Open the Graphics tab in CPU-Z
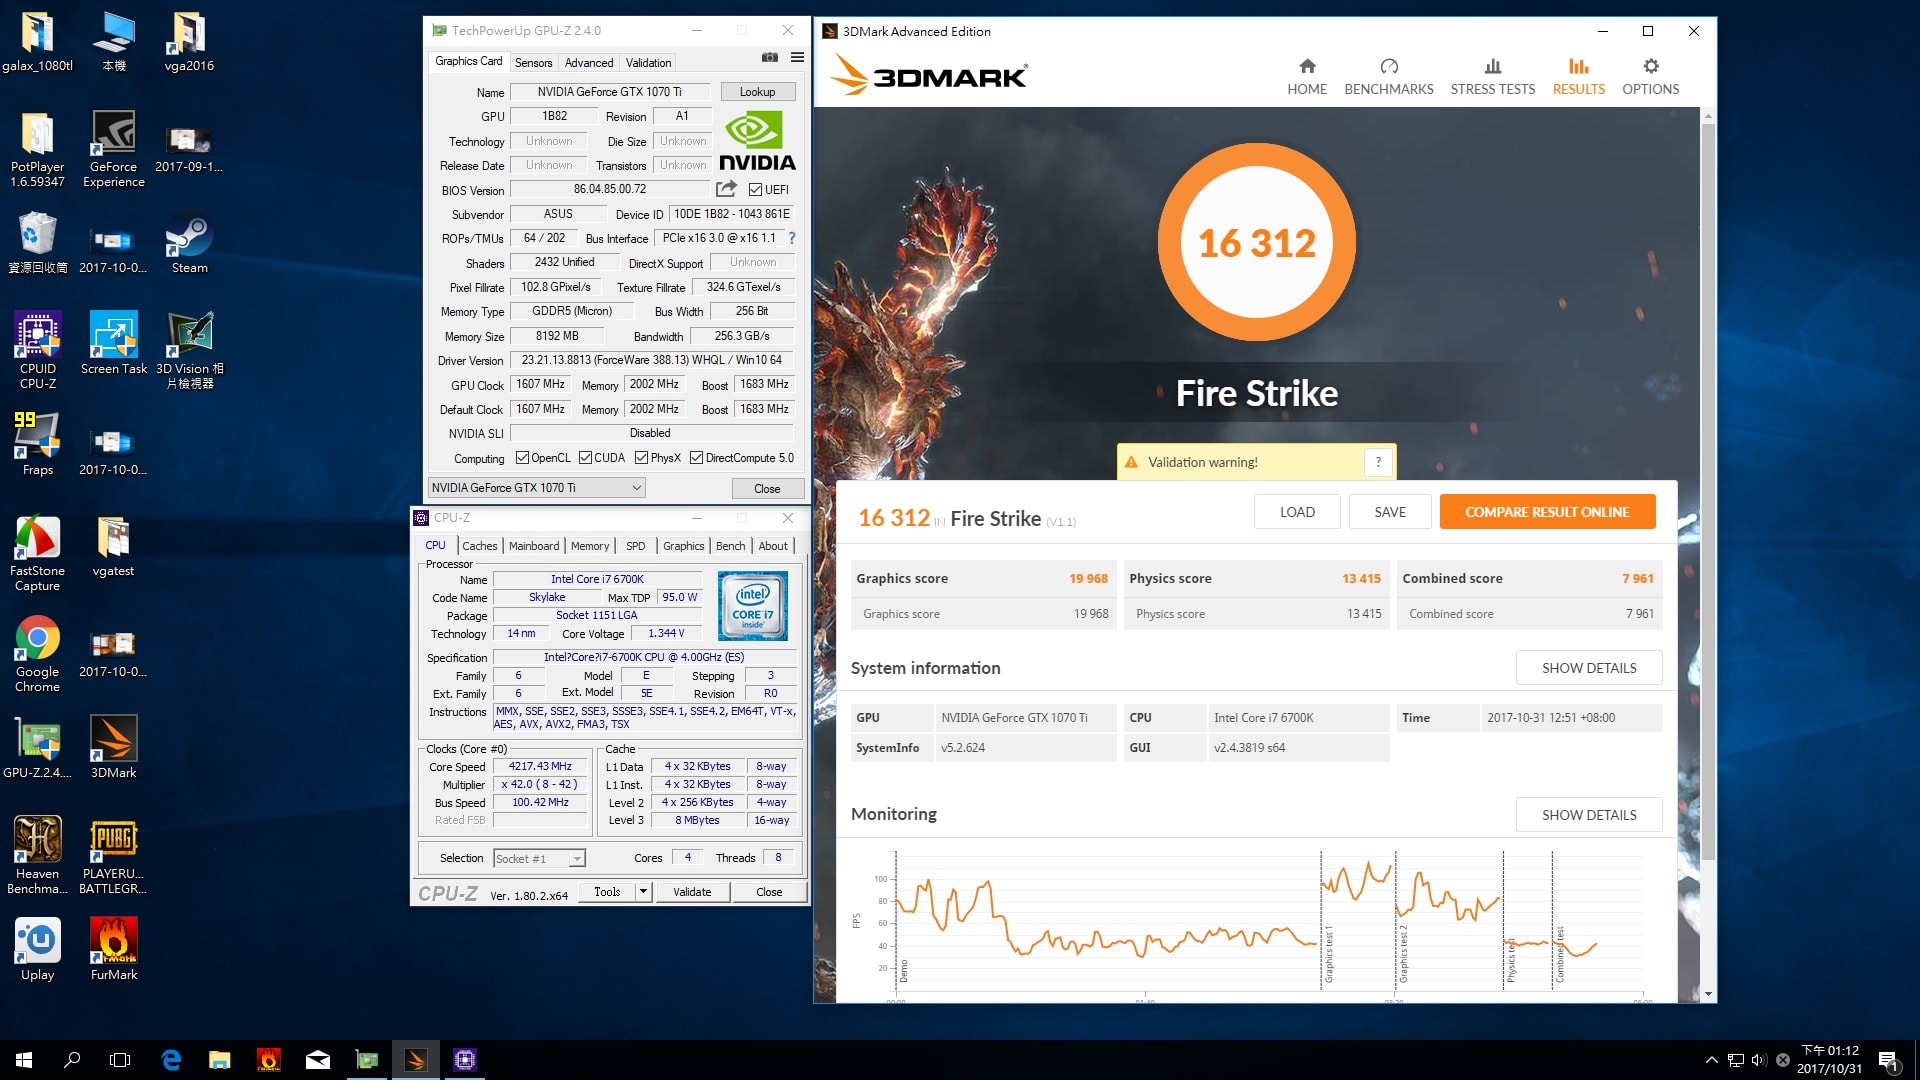Viewport: 1920px width, 1080px height. pos(683,545)
